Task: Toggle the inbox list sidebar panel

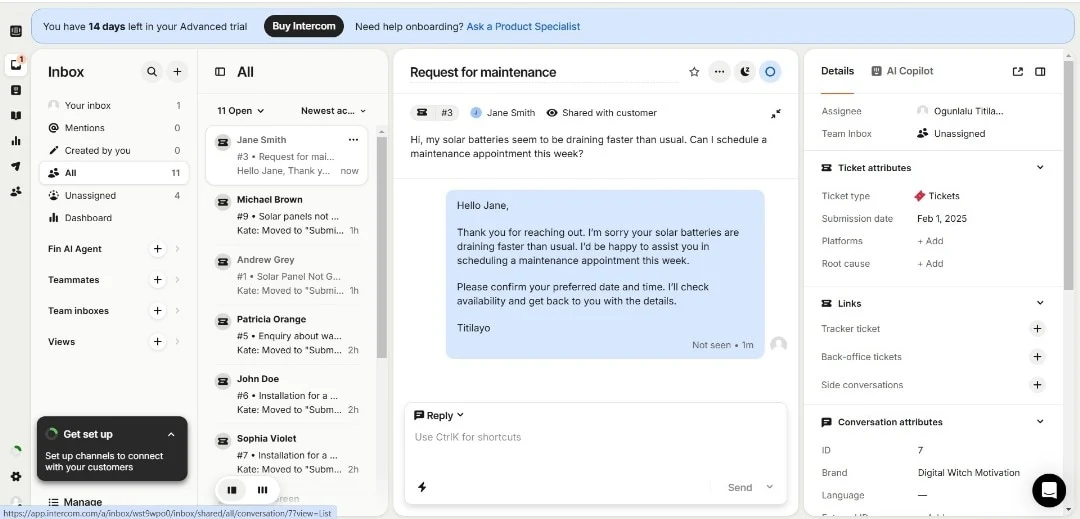Action: (220, 72)
